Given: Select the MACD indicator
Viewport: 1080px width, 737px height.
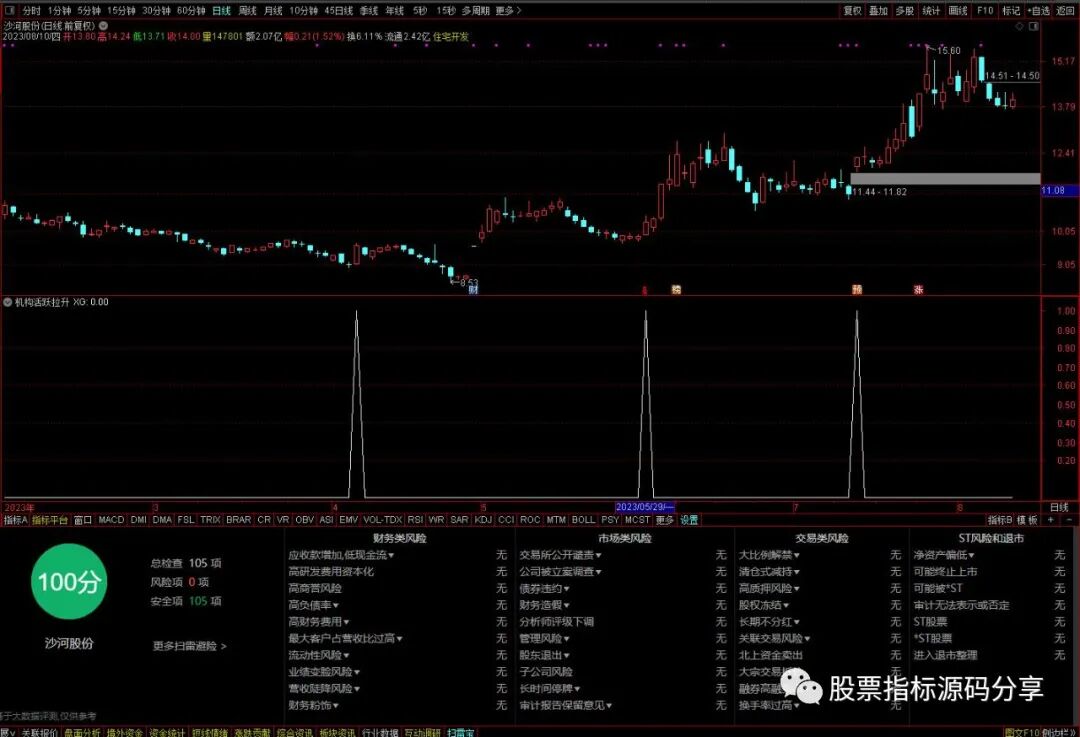Looking at the screenshot, I should (111, 520).
